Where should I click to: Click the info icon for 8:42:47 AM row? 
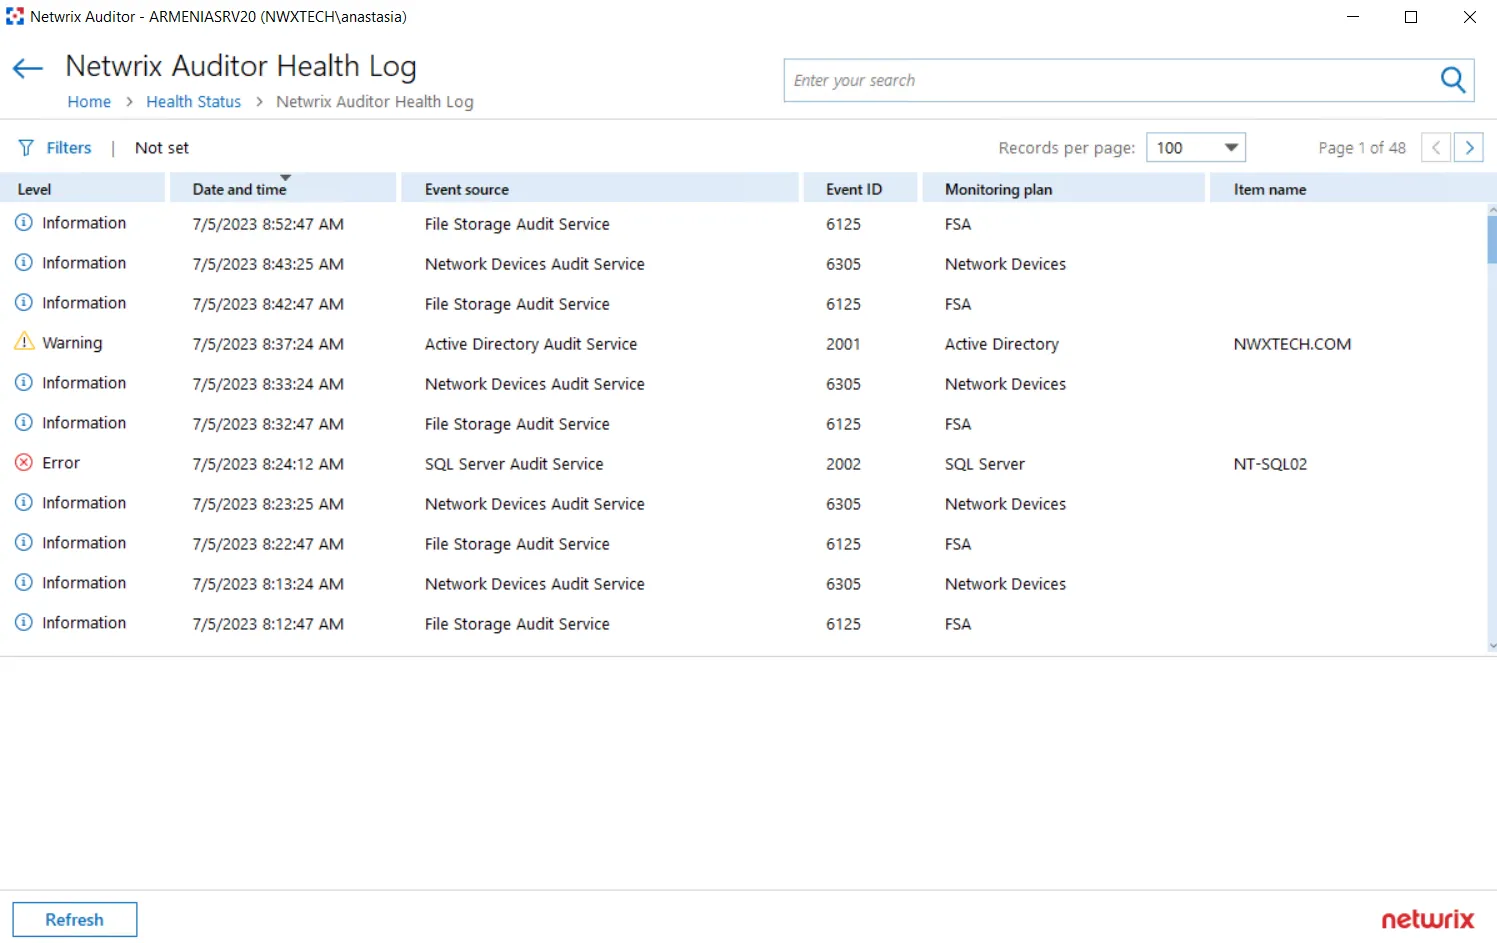24,303
